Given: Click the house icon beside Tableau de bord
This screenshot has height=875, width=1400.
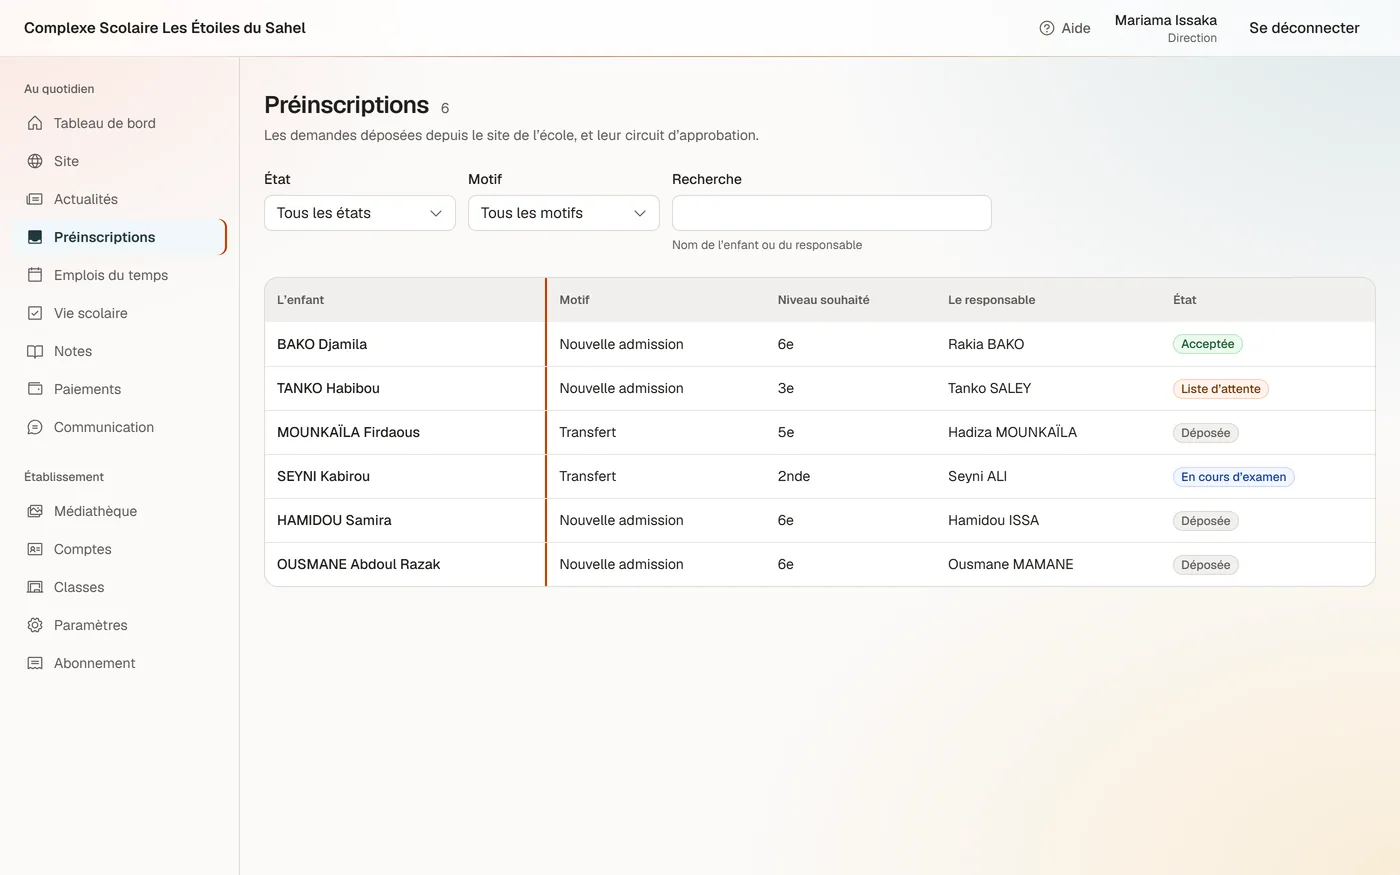Looking at the screenshot, I should [x=35, y=123].
